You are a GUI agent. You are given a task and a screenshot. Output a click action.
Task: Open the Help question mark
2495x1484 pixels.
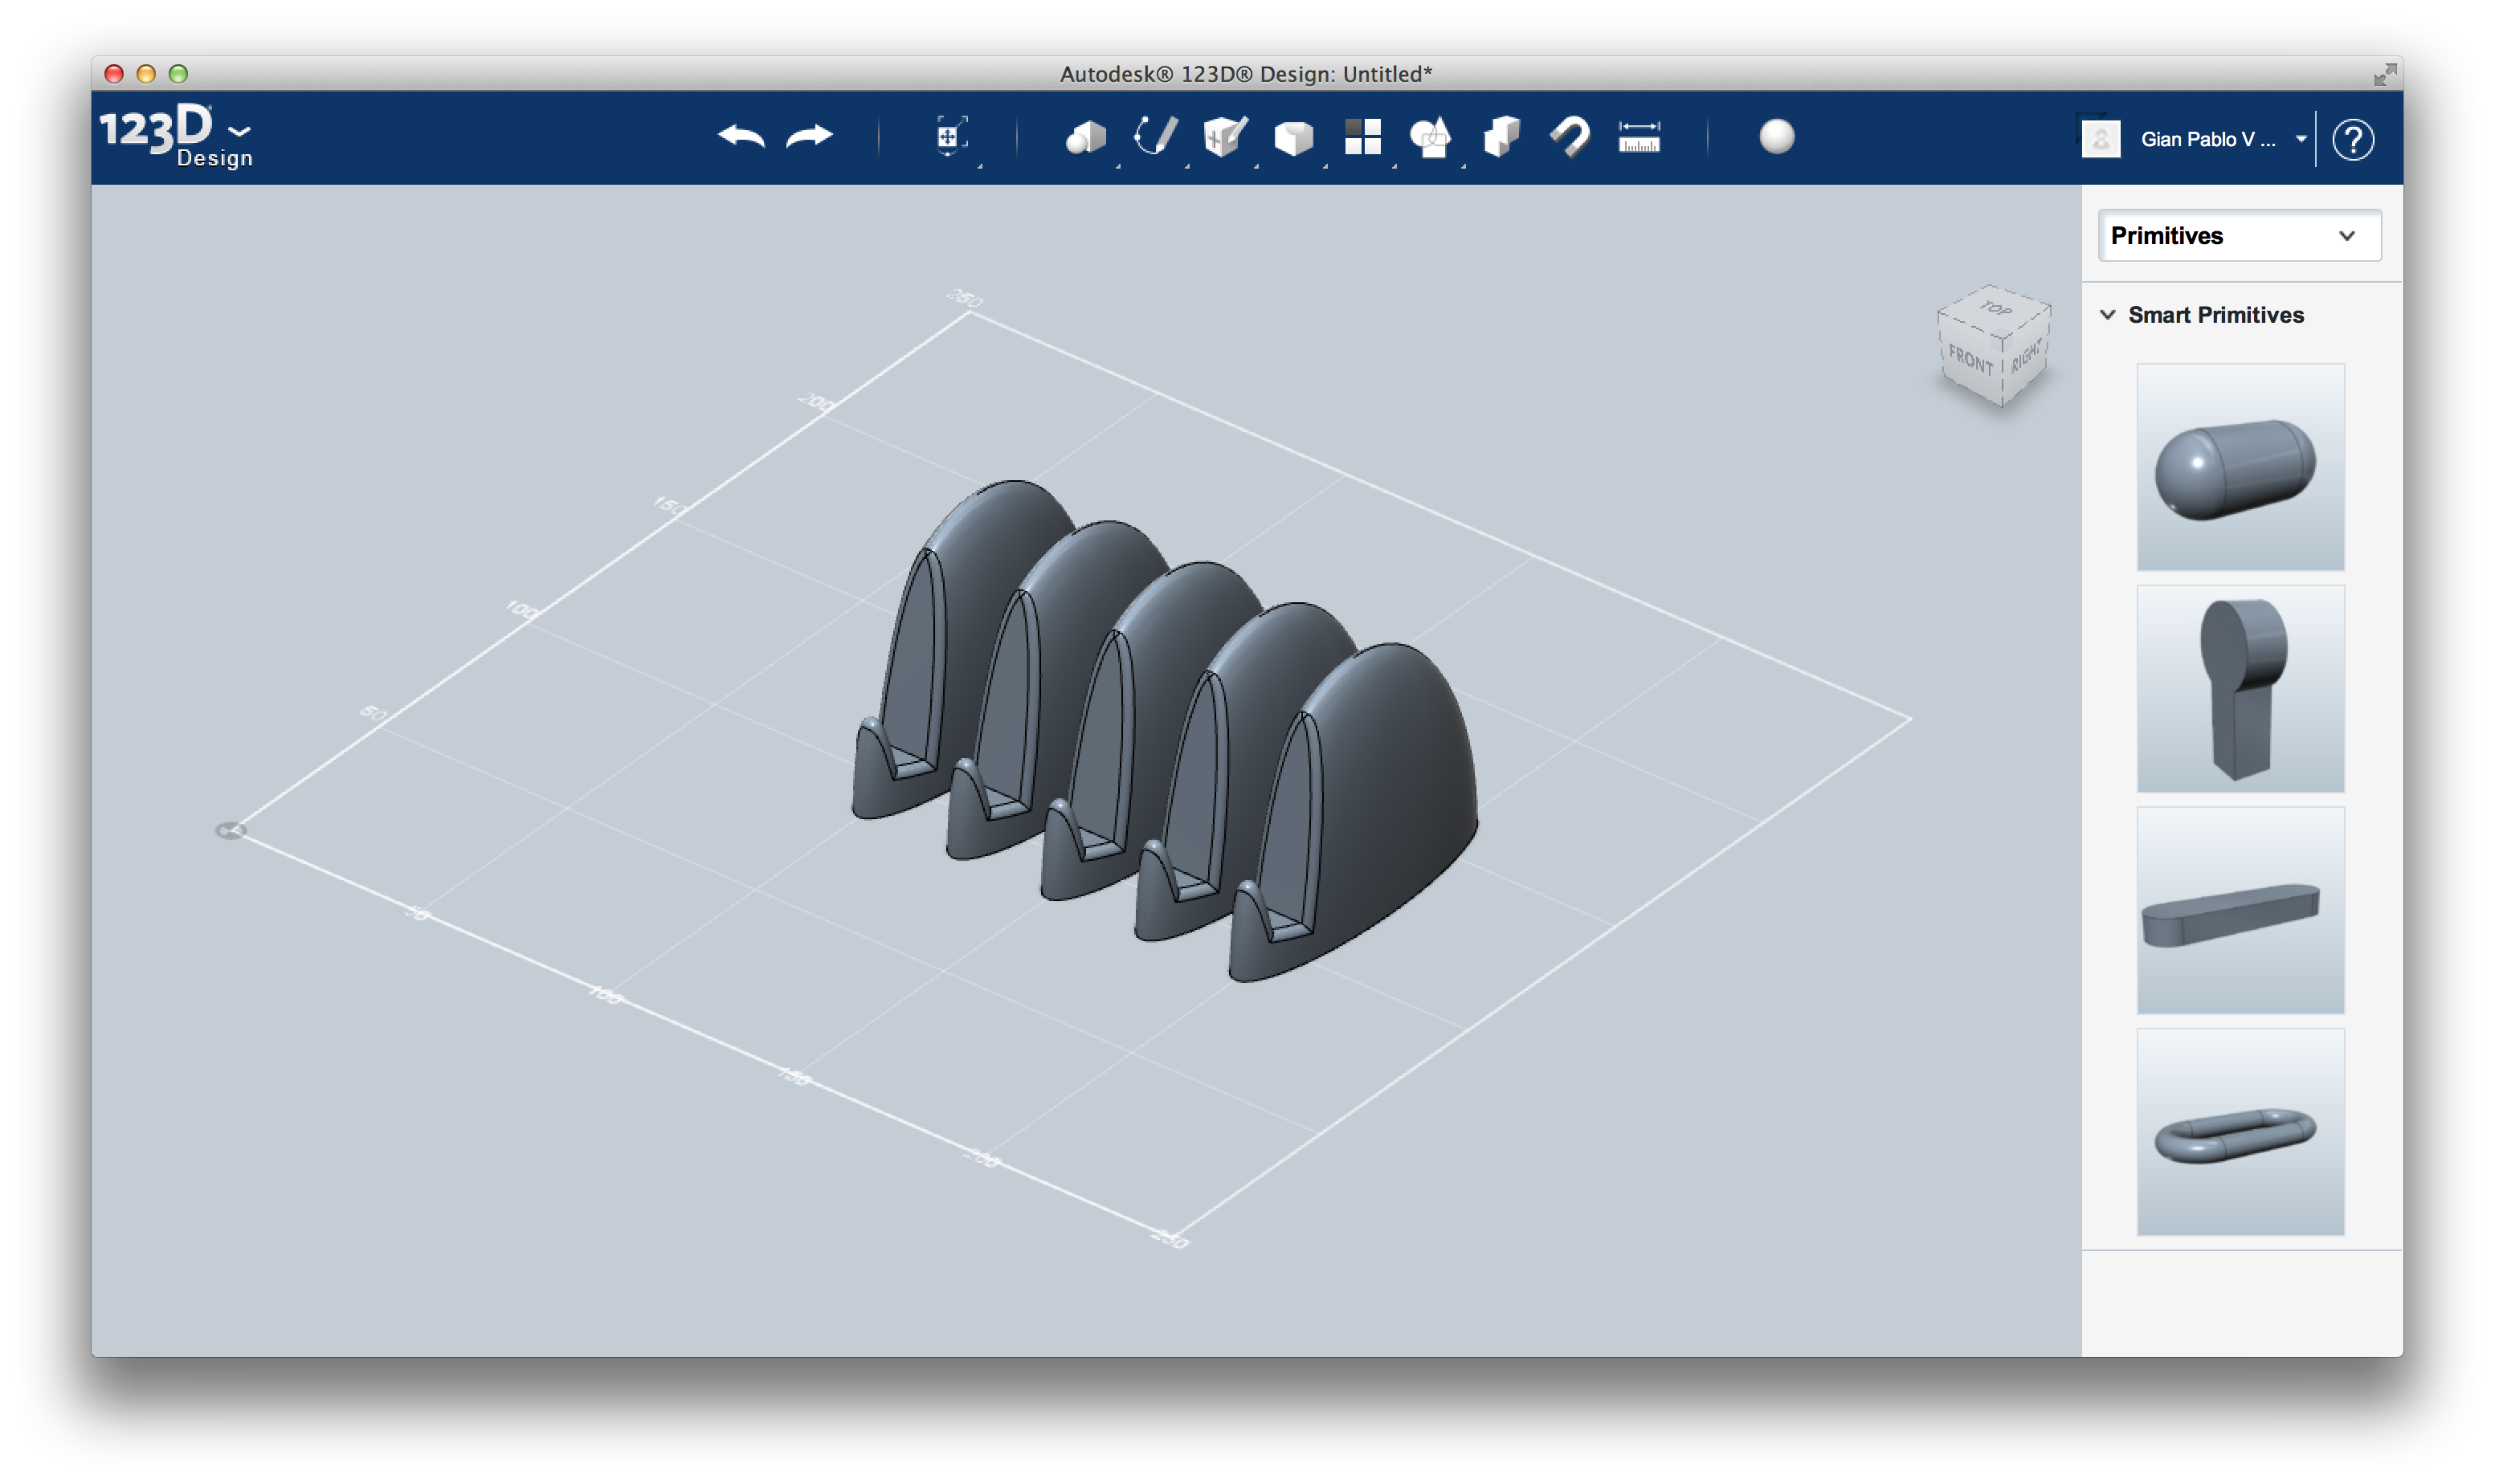tap(2352, 139)
